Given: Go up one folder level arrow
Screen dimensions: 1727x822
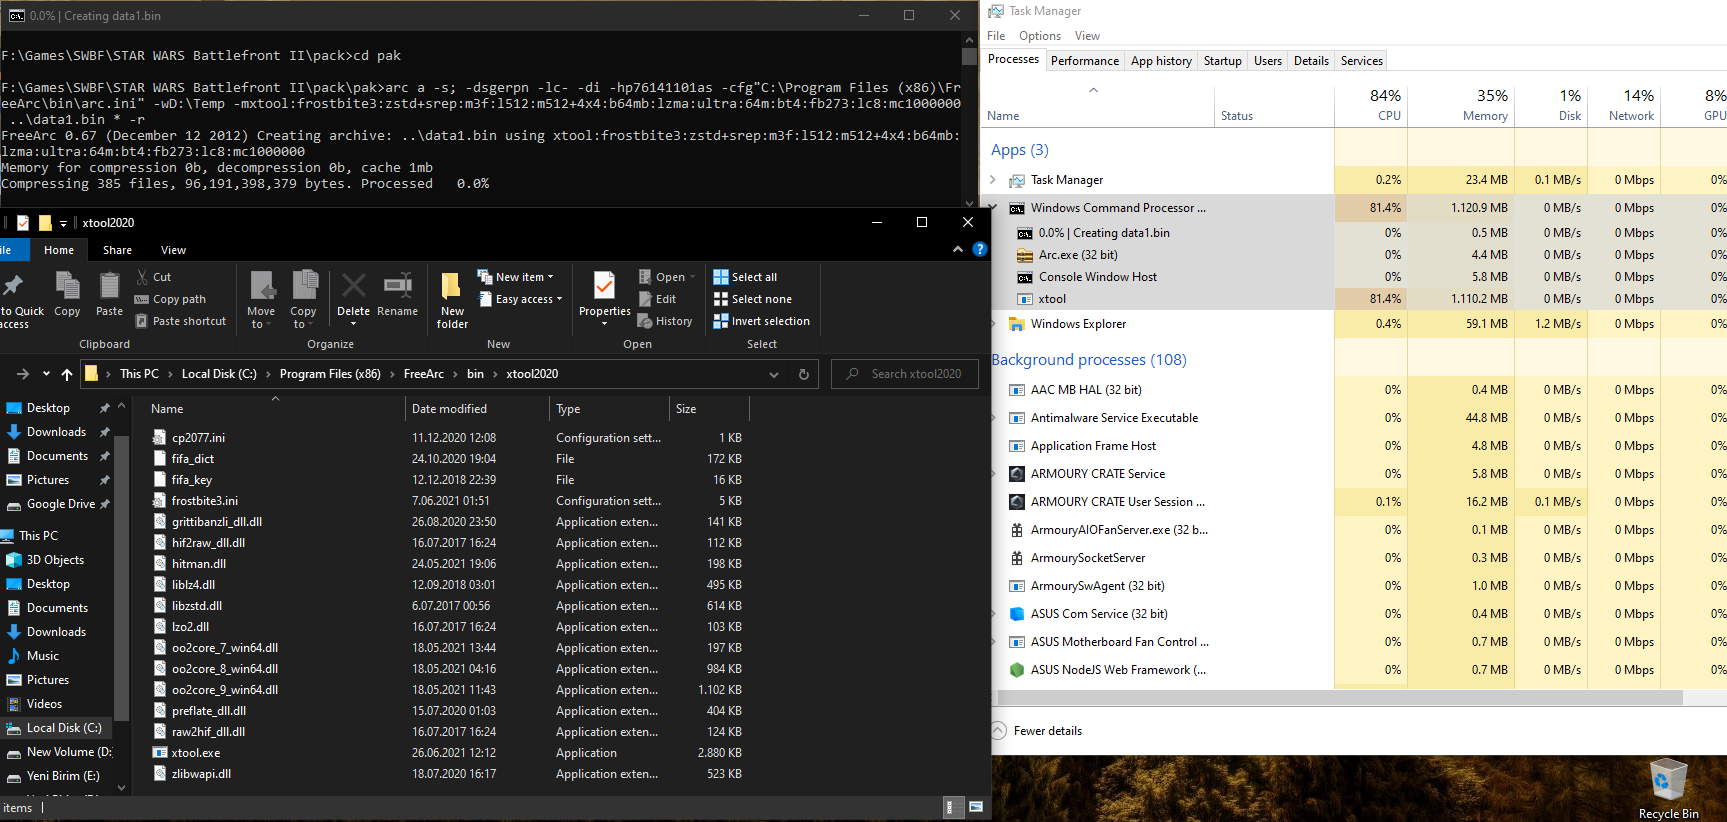Looking at the screenshot, I should point(67,374).
